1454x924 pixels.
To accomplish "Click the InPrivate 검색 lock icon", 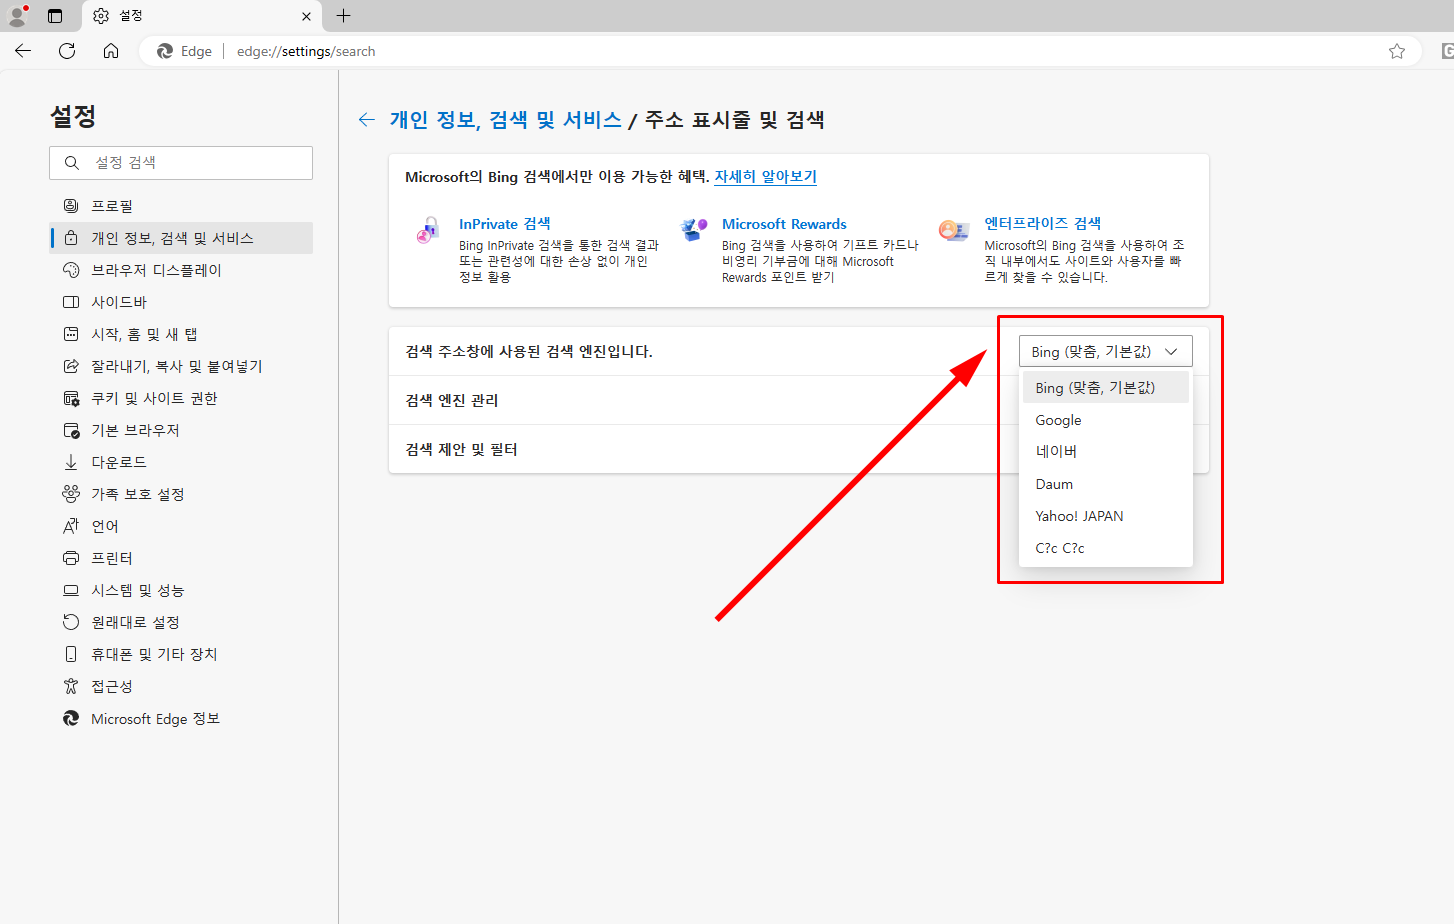I will (x=428, y=231).
